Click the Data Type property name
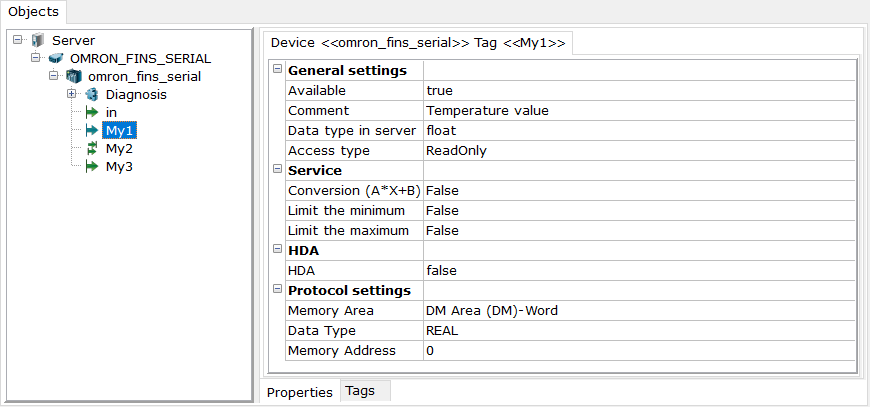This screenshot has width=870, height=407. [x=322, y=330]
